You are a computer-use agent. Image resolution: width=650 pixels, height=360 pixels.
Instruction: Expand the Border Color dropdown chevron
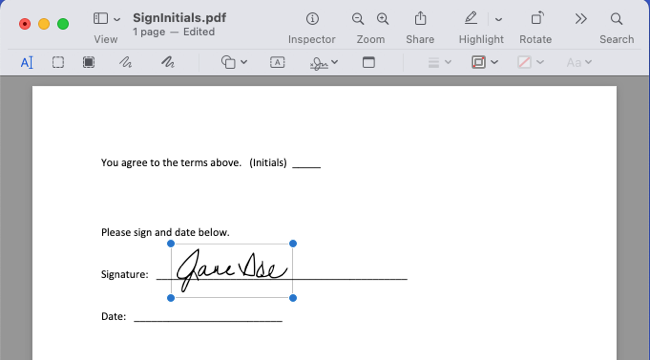tap(494, 62)
